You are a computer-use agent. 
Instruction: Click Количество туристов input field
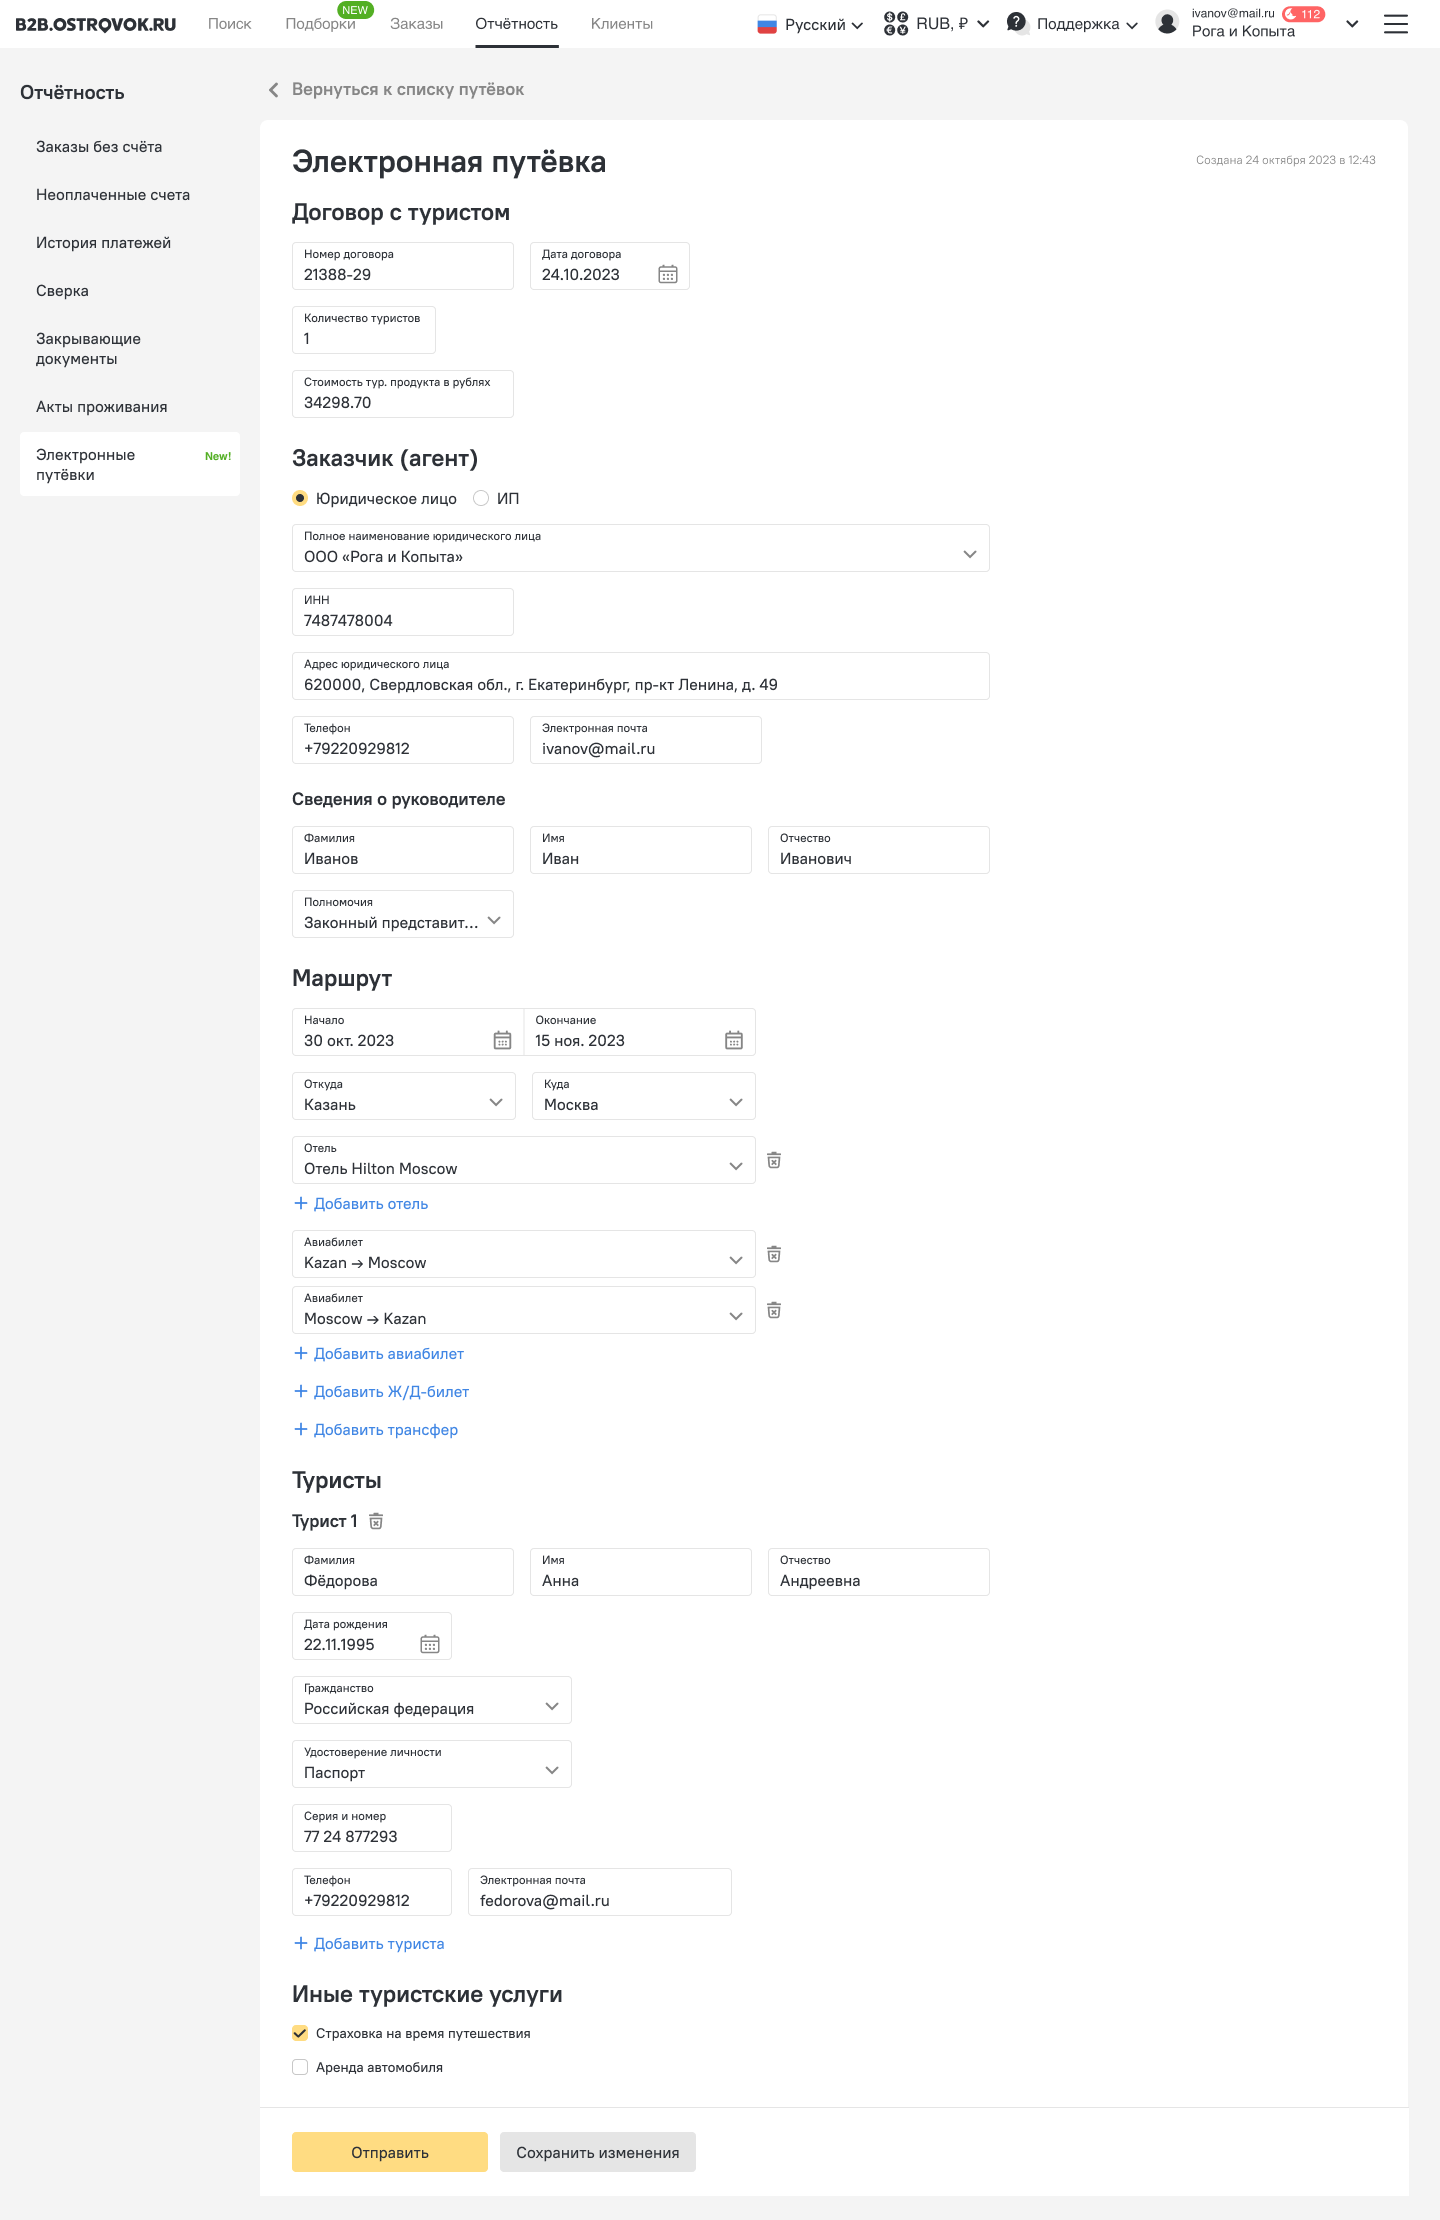coord(364,330)
